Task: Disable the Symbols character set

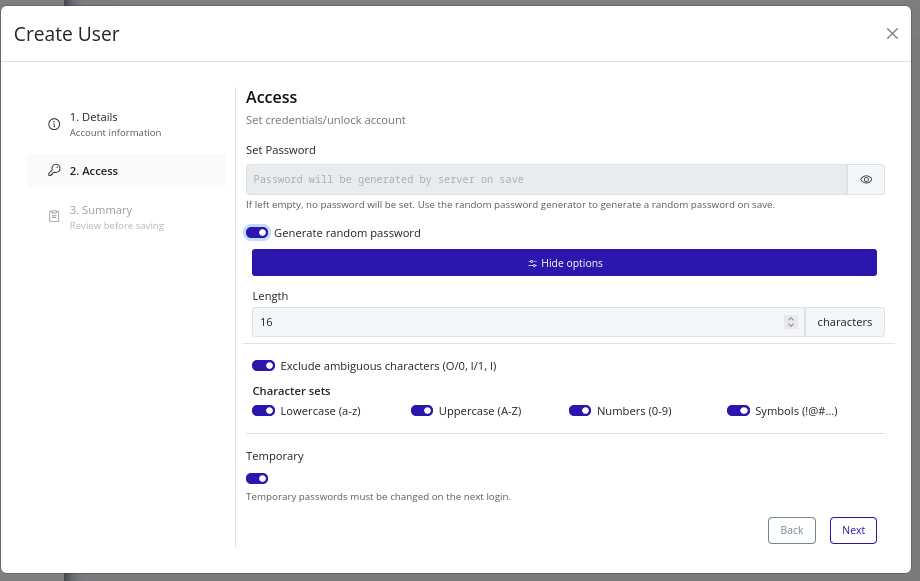Action: point(738,410)
